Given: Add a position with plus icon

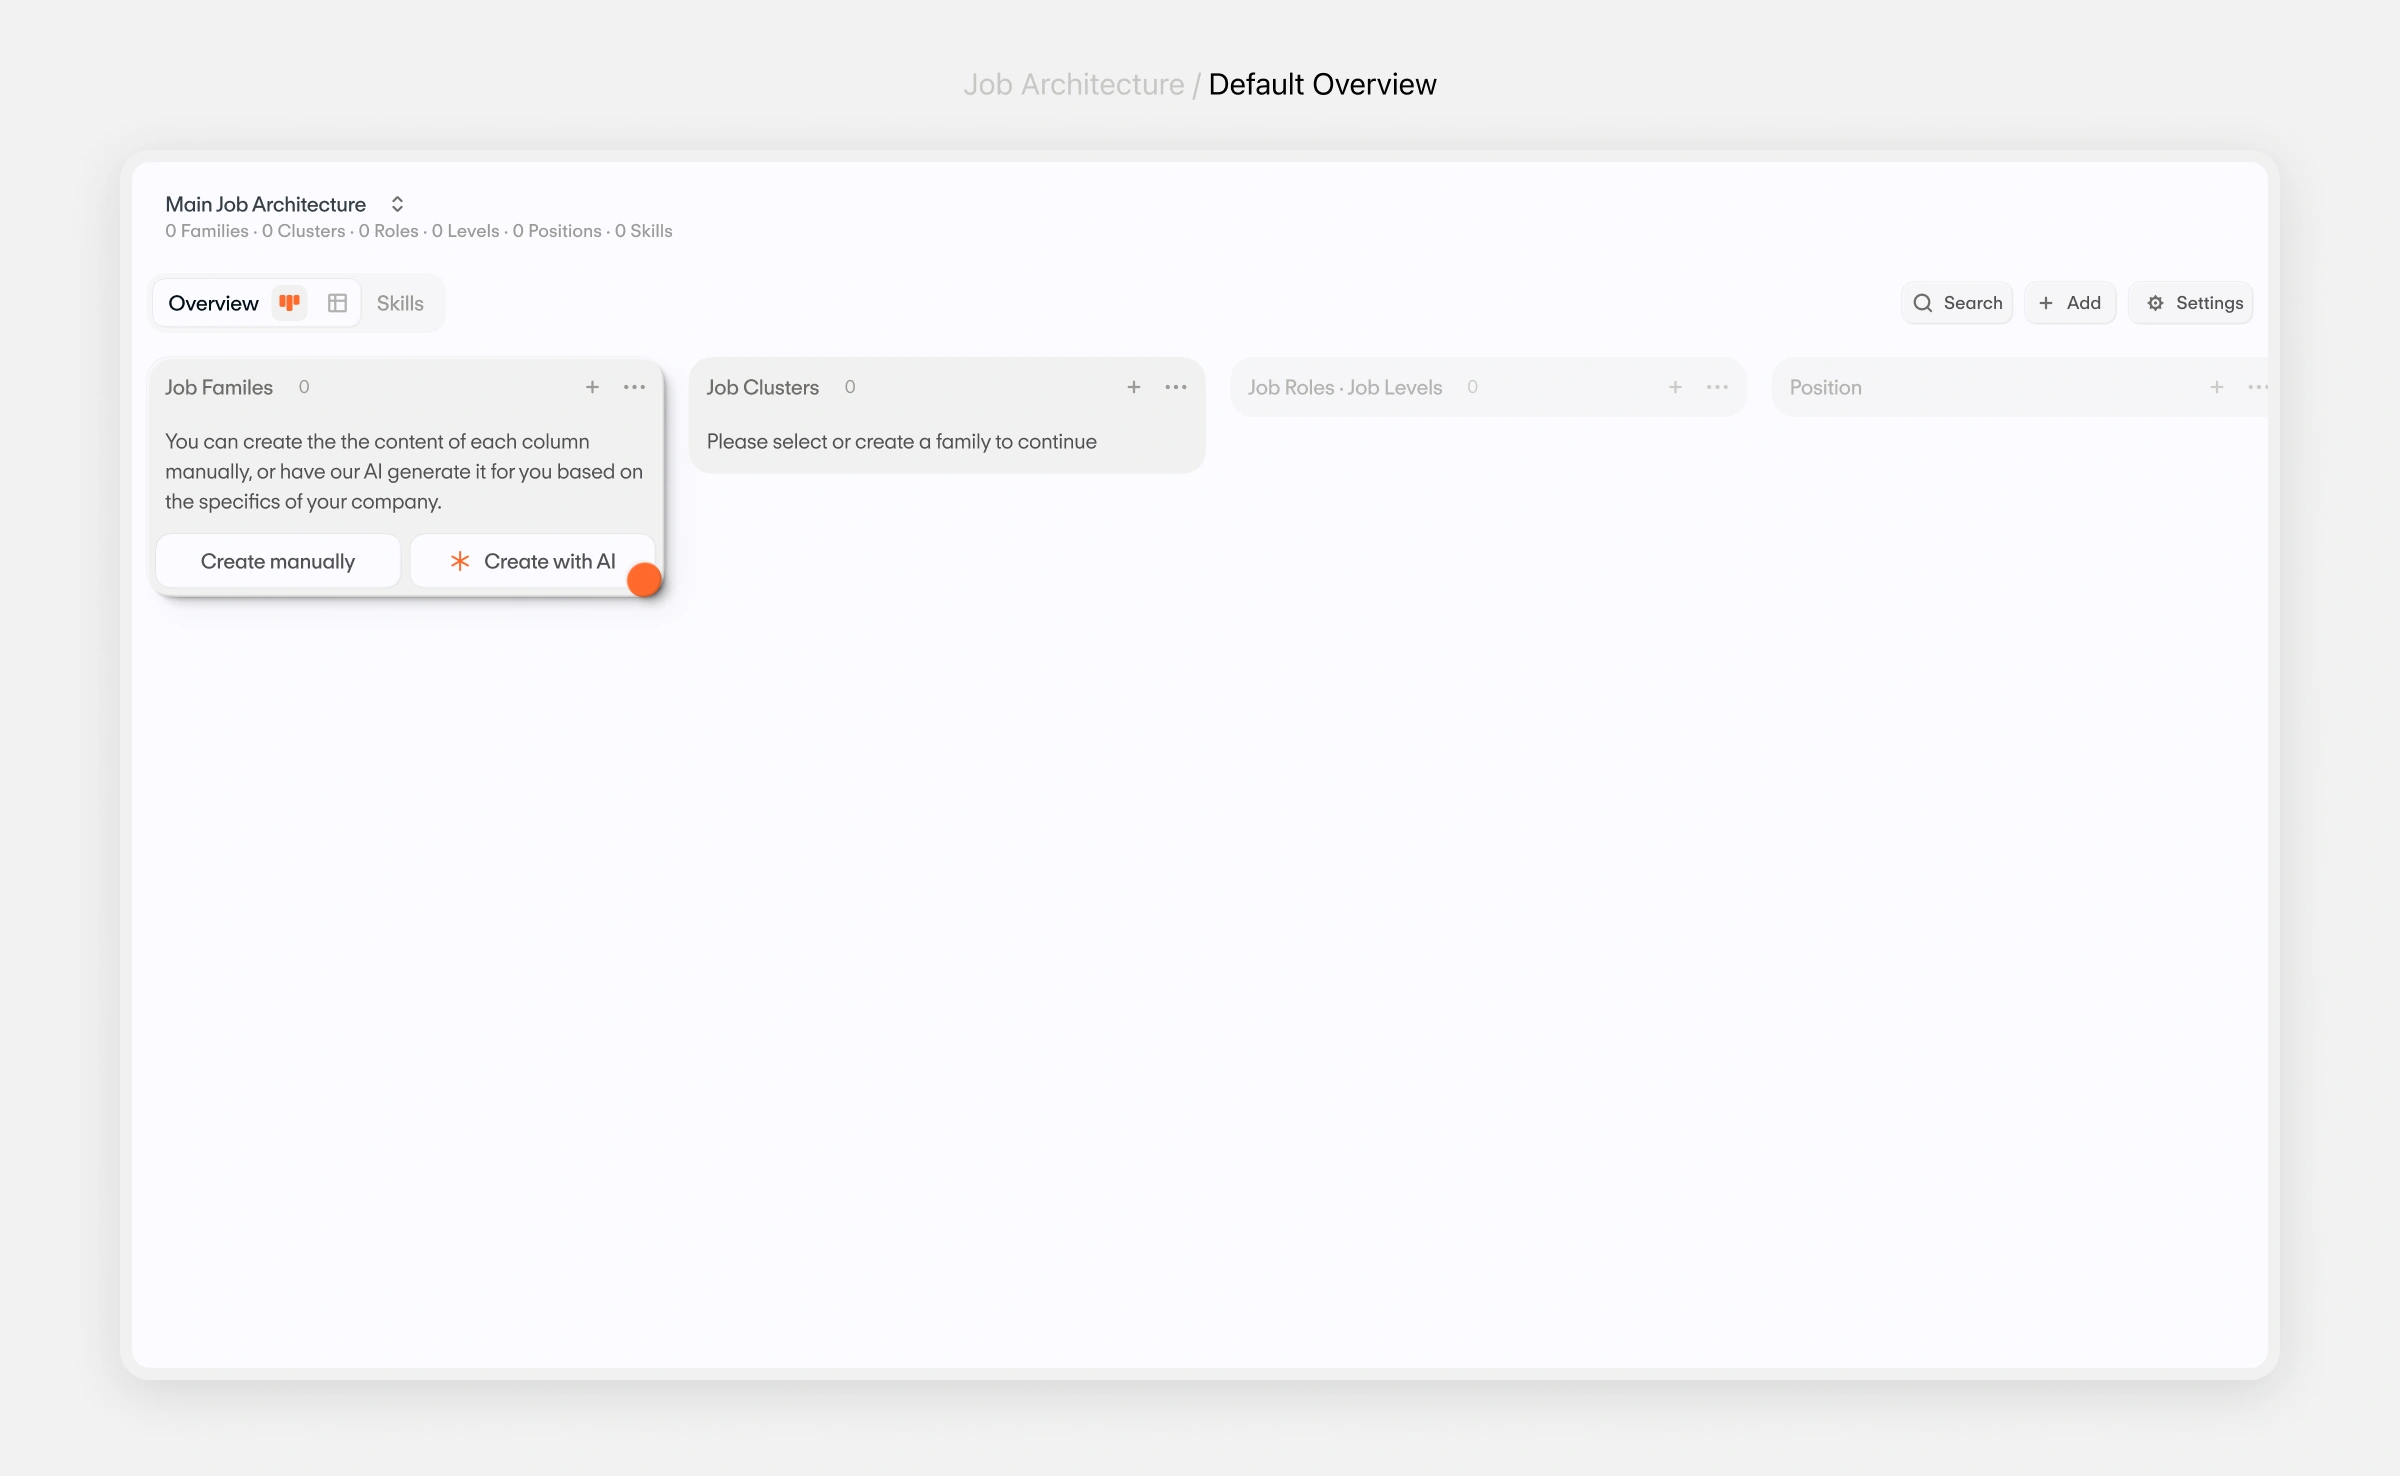Looking at the screenshot, I should tap(2217, 387).
